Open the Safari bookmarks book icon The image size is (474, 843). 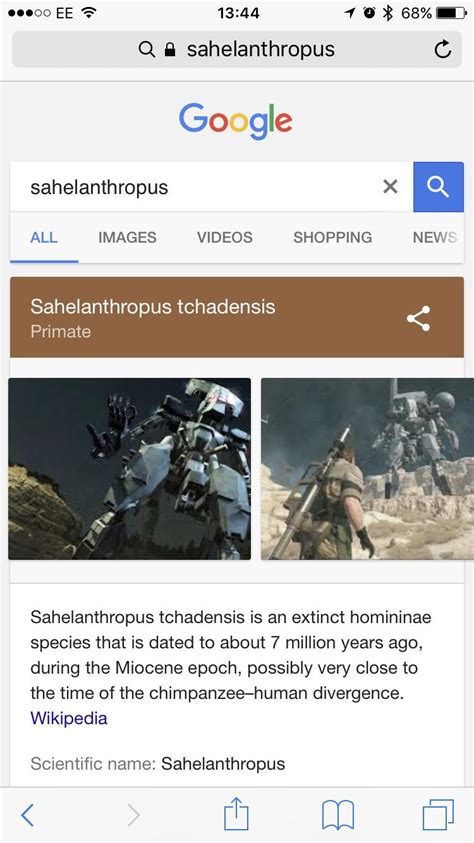point(337,815)
